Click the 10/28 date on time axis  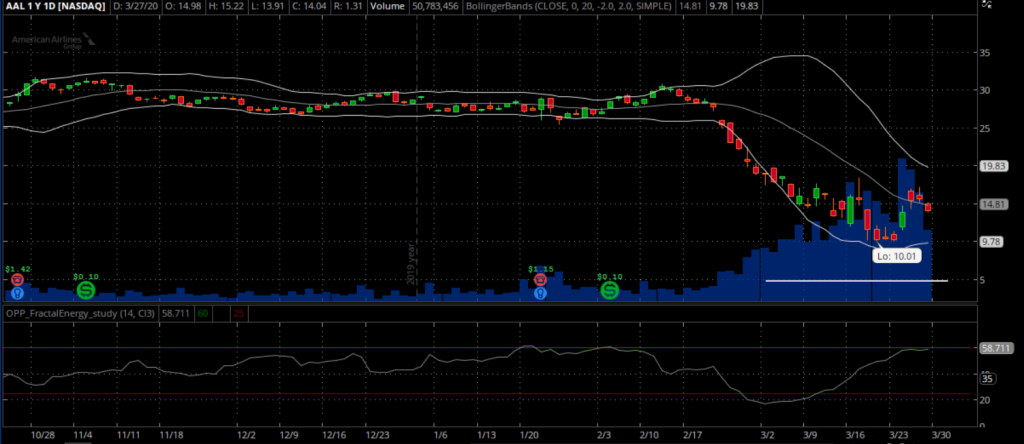click(x=41, y=435)
